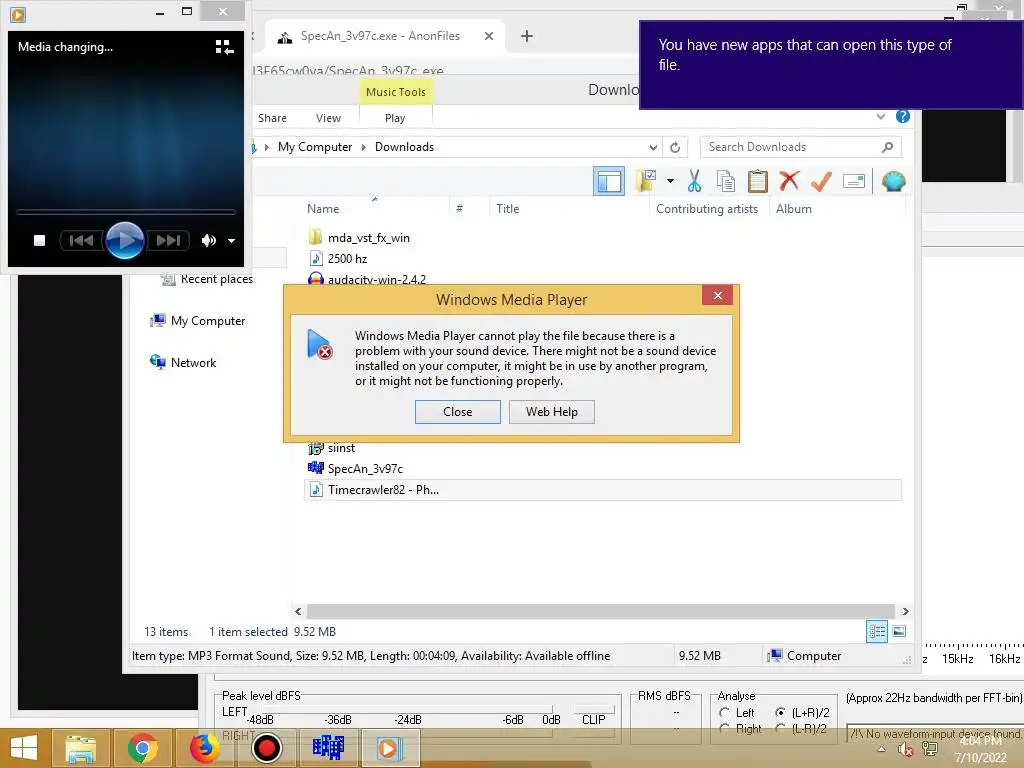Screen dimensions: 1024x768
Task: Open a new browser tab with plus button
Action: click(527, 36)
